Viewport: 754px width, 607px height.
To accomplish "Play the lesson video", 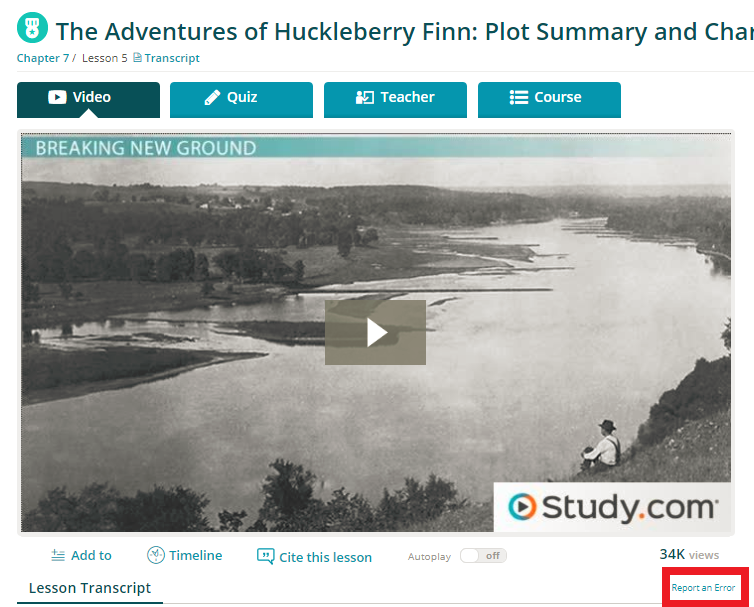I will click(375, 332).
